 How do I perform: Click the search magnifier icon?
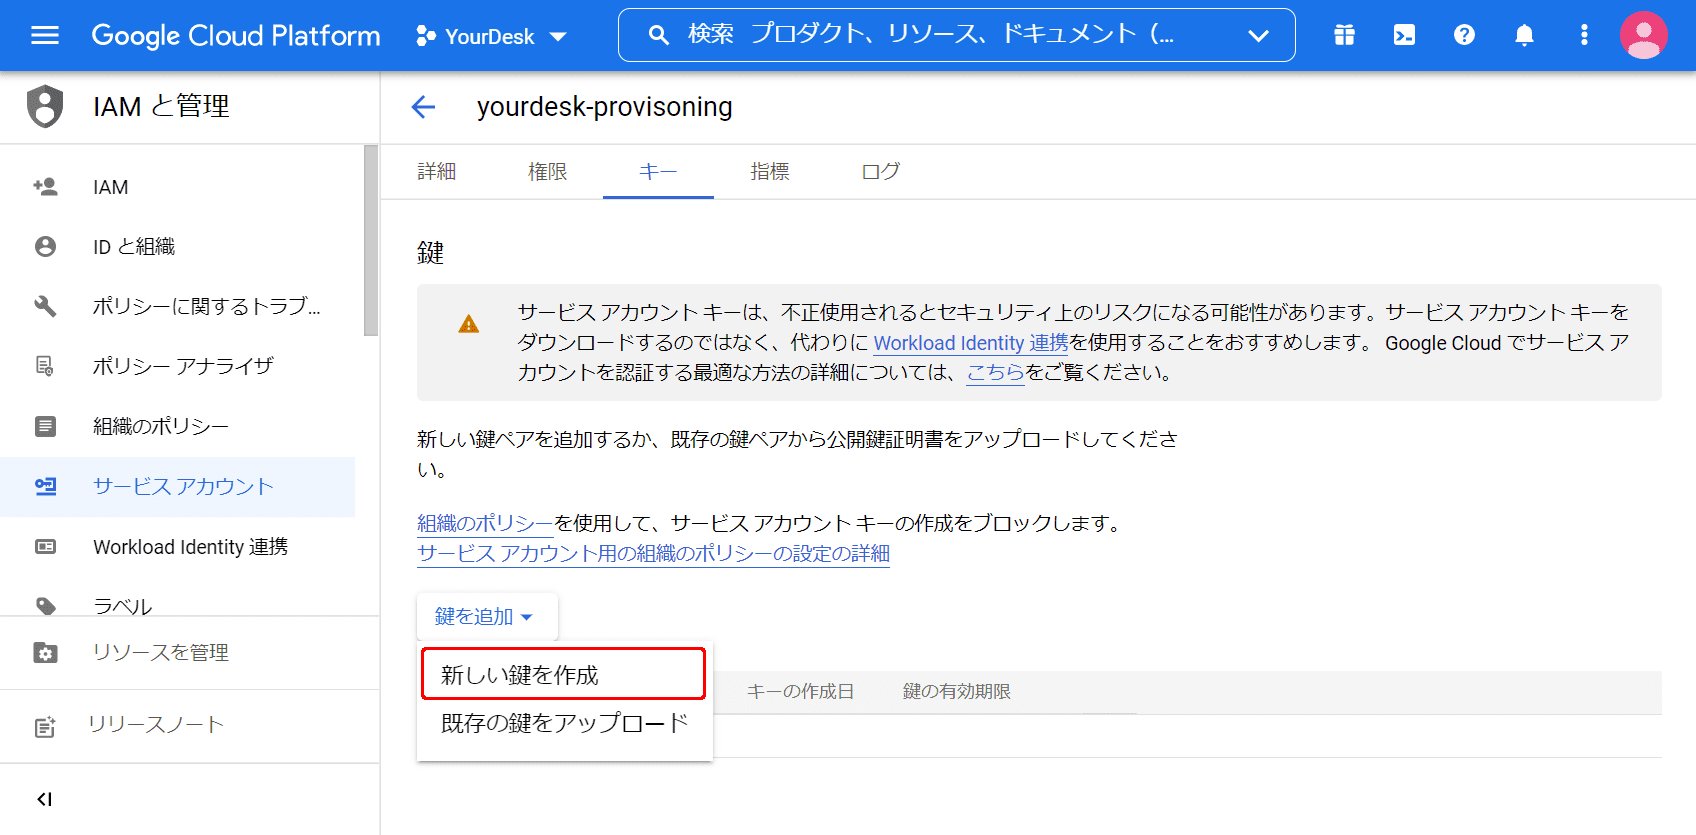pos(658,35)
